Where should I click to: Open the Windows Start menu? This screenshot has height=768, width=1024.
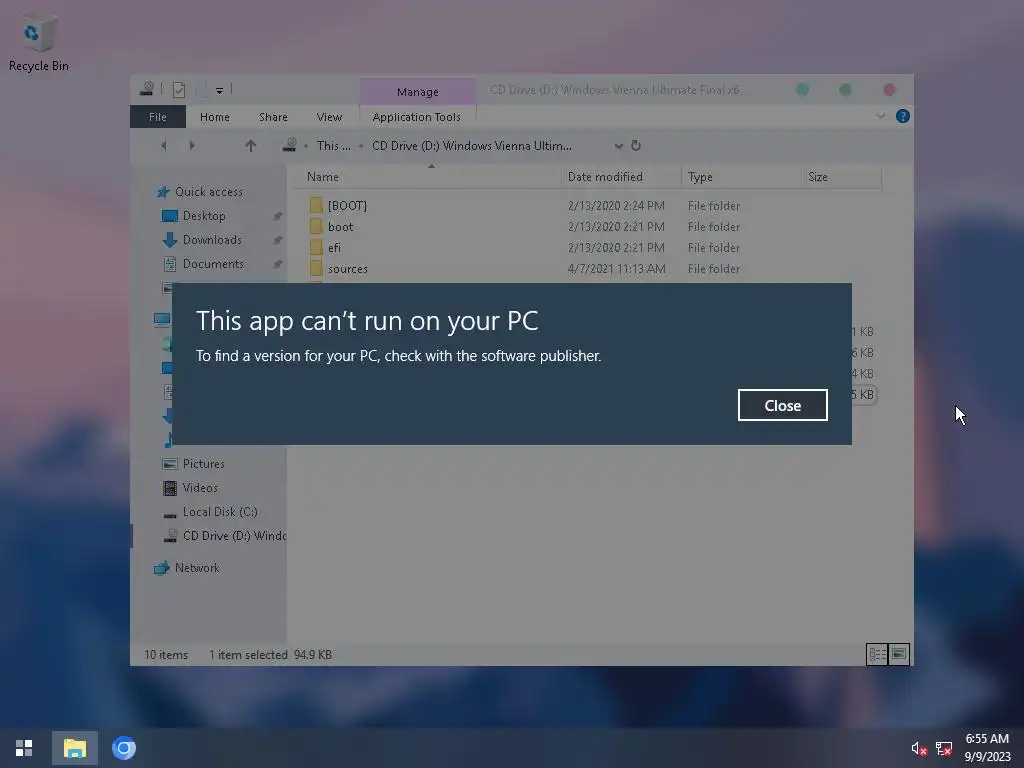click(x=24, y=748)
